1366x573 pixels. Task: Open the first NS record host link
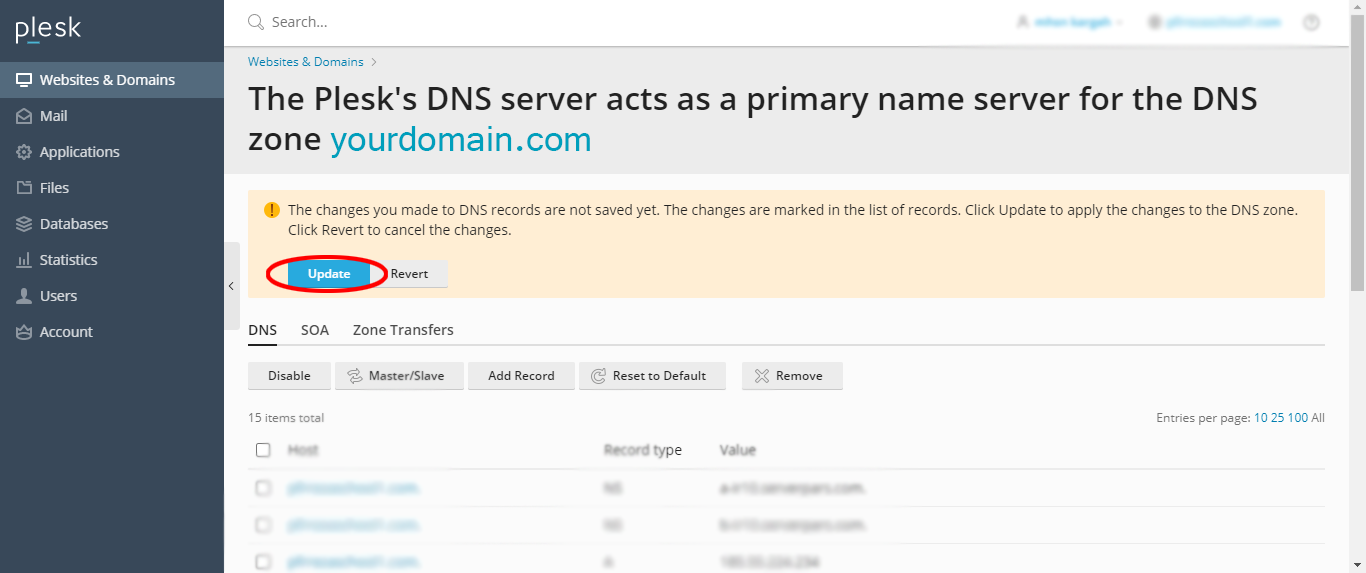(x=354, y=488)
